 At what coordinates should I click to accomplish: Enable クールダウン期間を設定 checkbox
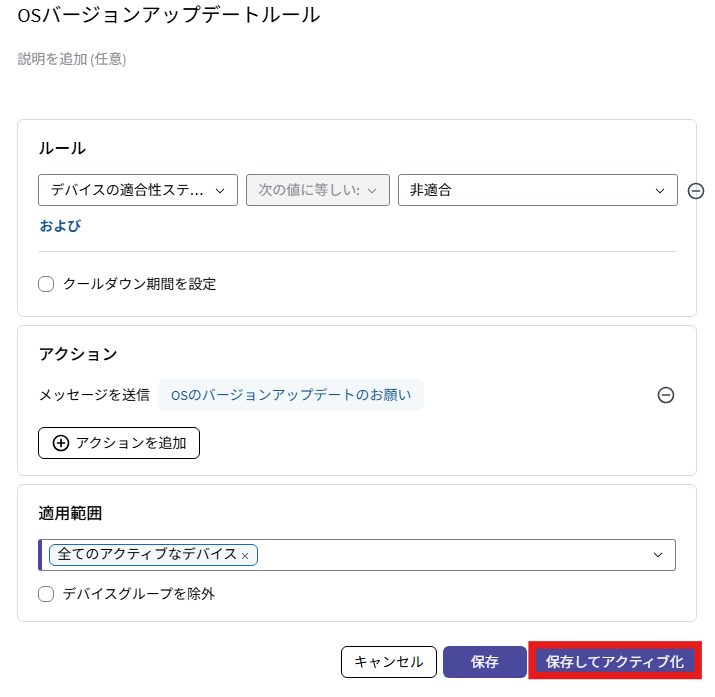pos(46,284)
